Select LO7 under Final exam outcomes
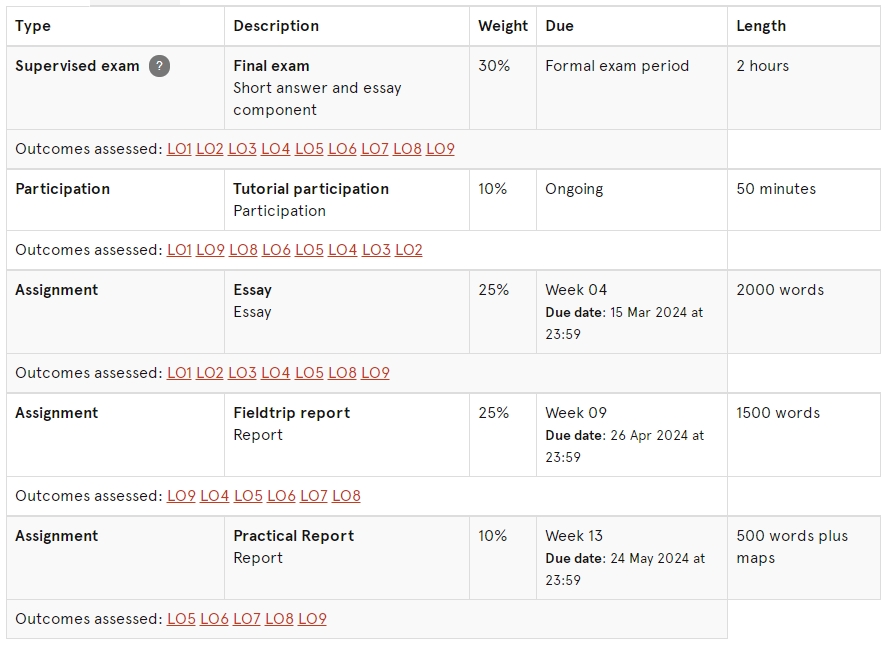This screenshot has width=885, height=645. (x=375, y=149)
